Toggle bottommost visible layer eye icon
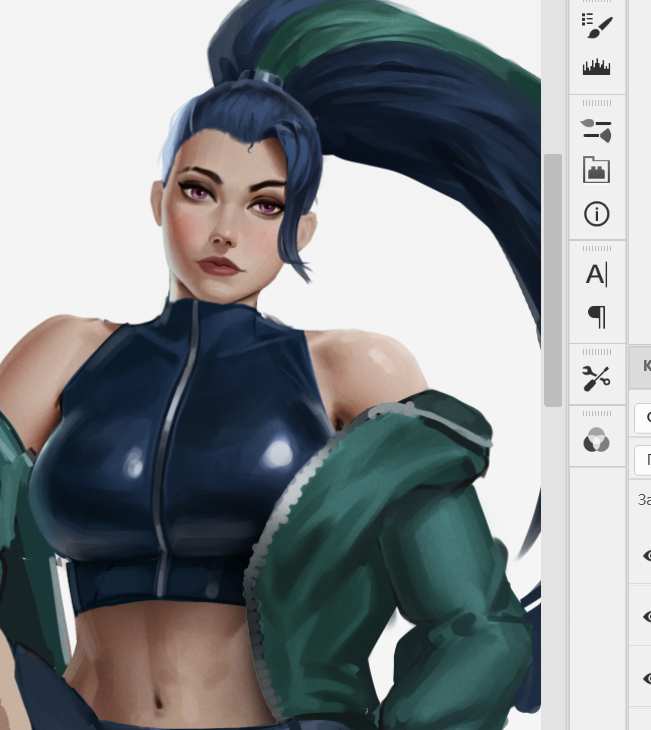 (647, 678)
